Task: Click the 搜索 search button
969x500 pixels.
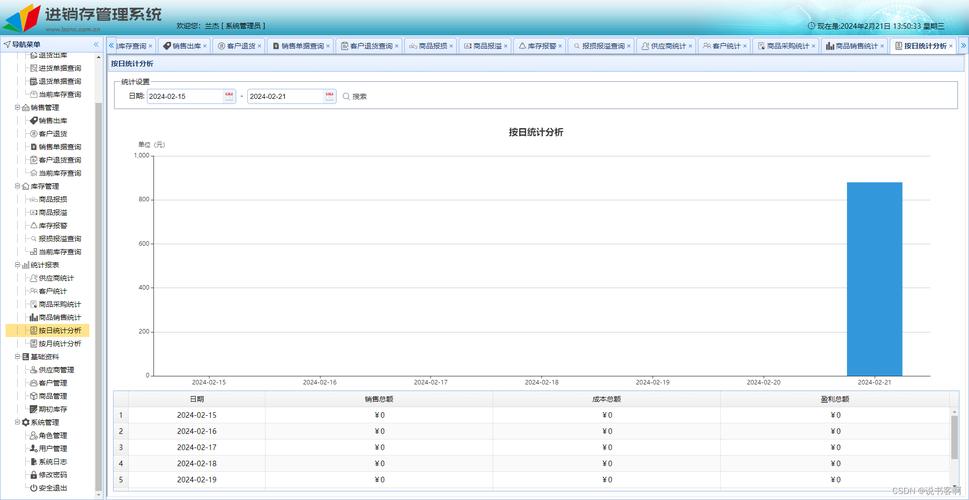Action: [355, 96]
